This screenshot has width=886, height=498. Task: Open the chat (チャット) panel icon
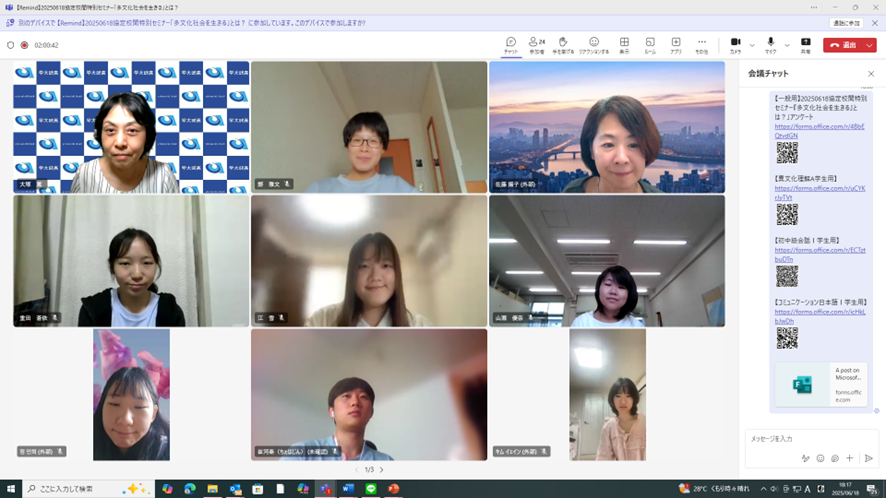click(x=511, y=44)
